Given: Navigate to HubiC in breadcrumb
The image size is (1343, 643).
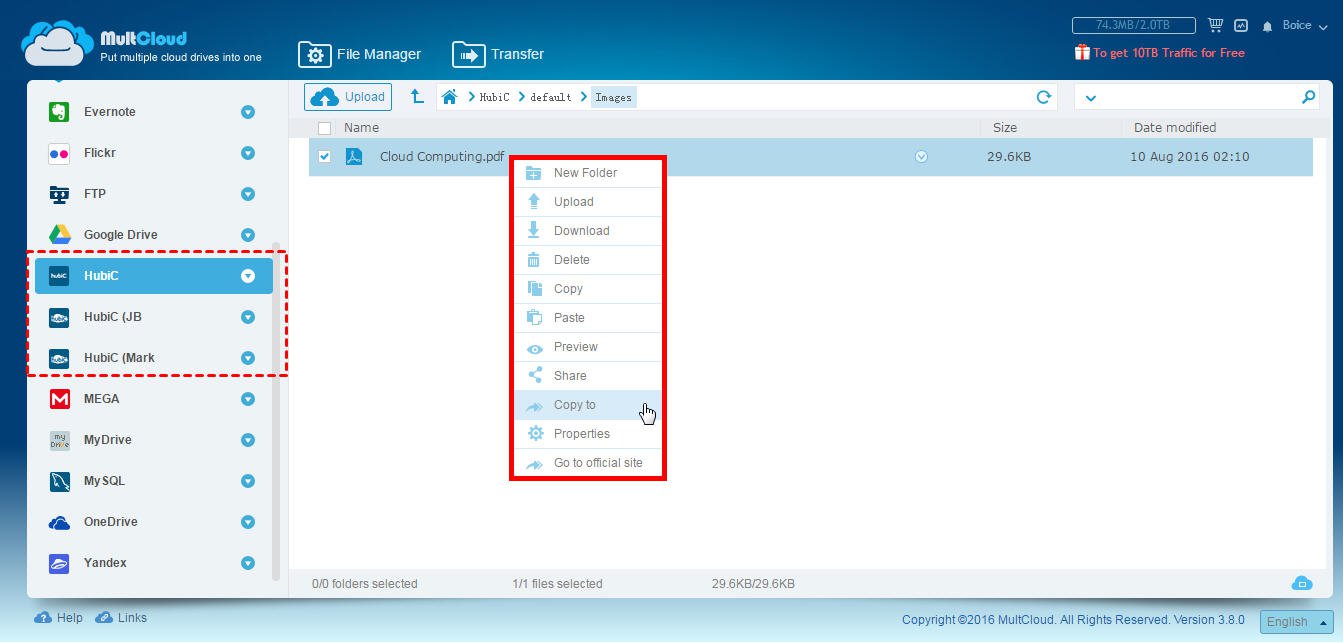Looking at the screenshot, I should click(x=494, y=97).
